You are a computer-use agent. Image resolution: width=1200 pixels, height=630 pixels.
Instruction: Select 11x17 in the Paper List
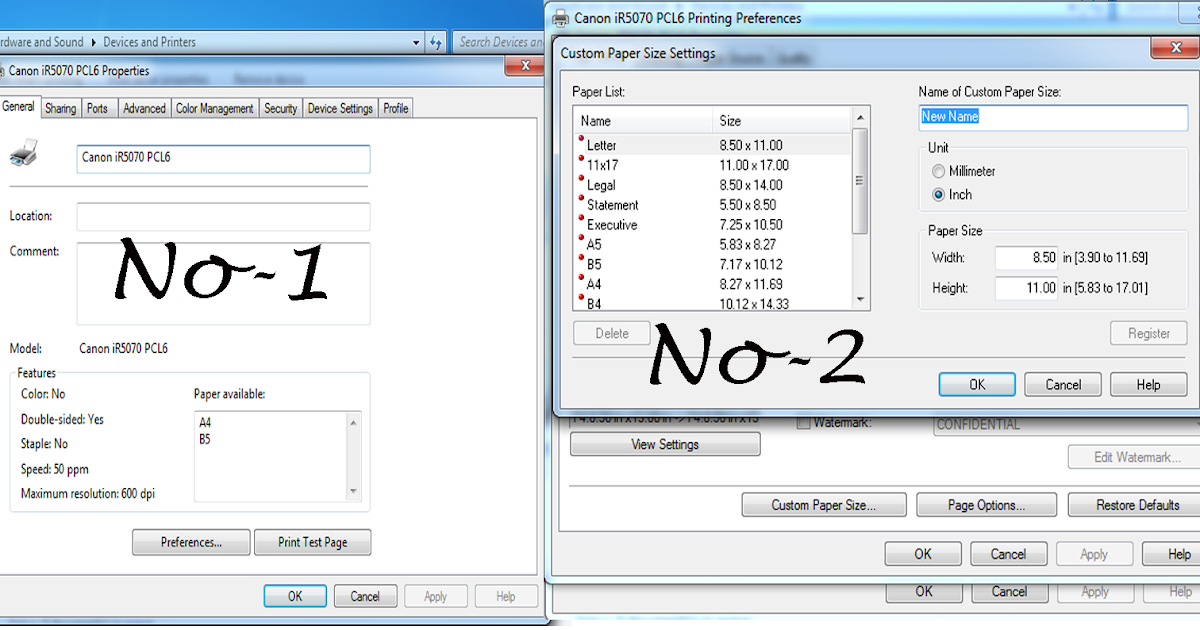(x=714, y=165)
